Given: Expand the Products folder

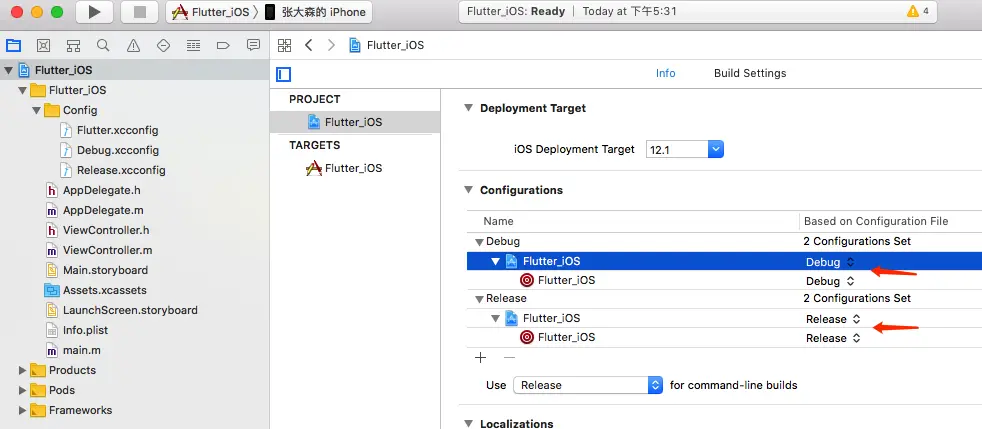Looking at the screenshot, I should 23,370.
